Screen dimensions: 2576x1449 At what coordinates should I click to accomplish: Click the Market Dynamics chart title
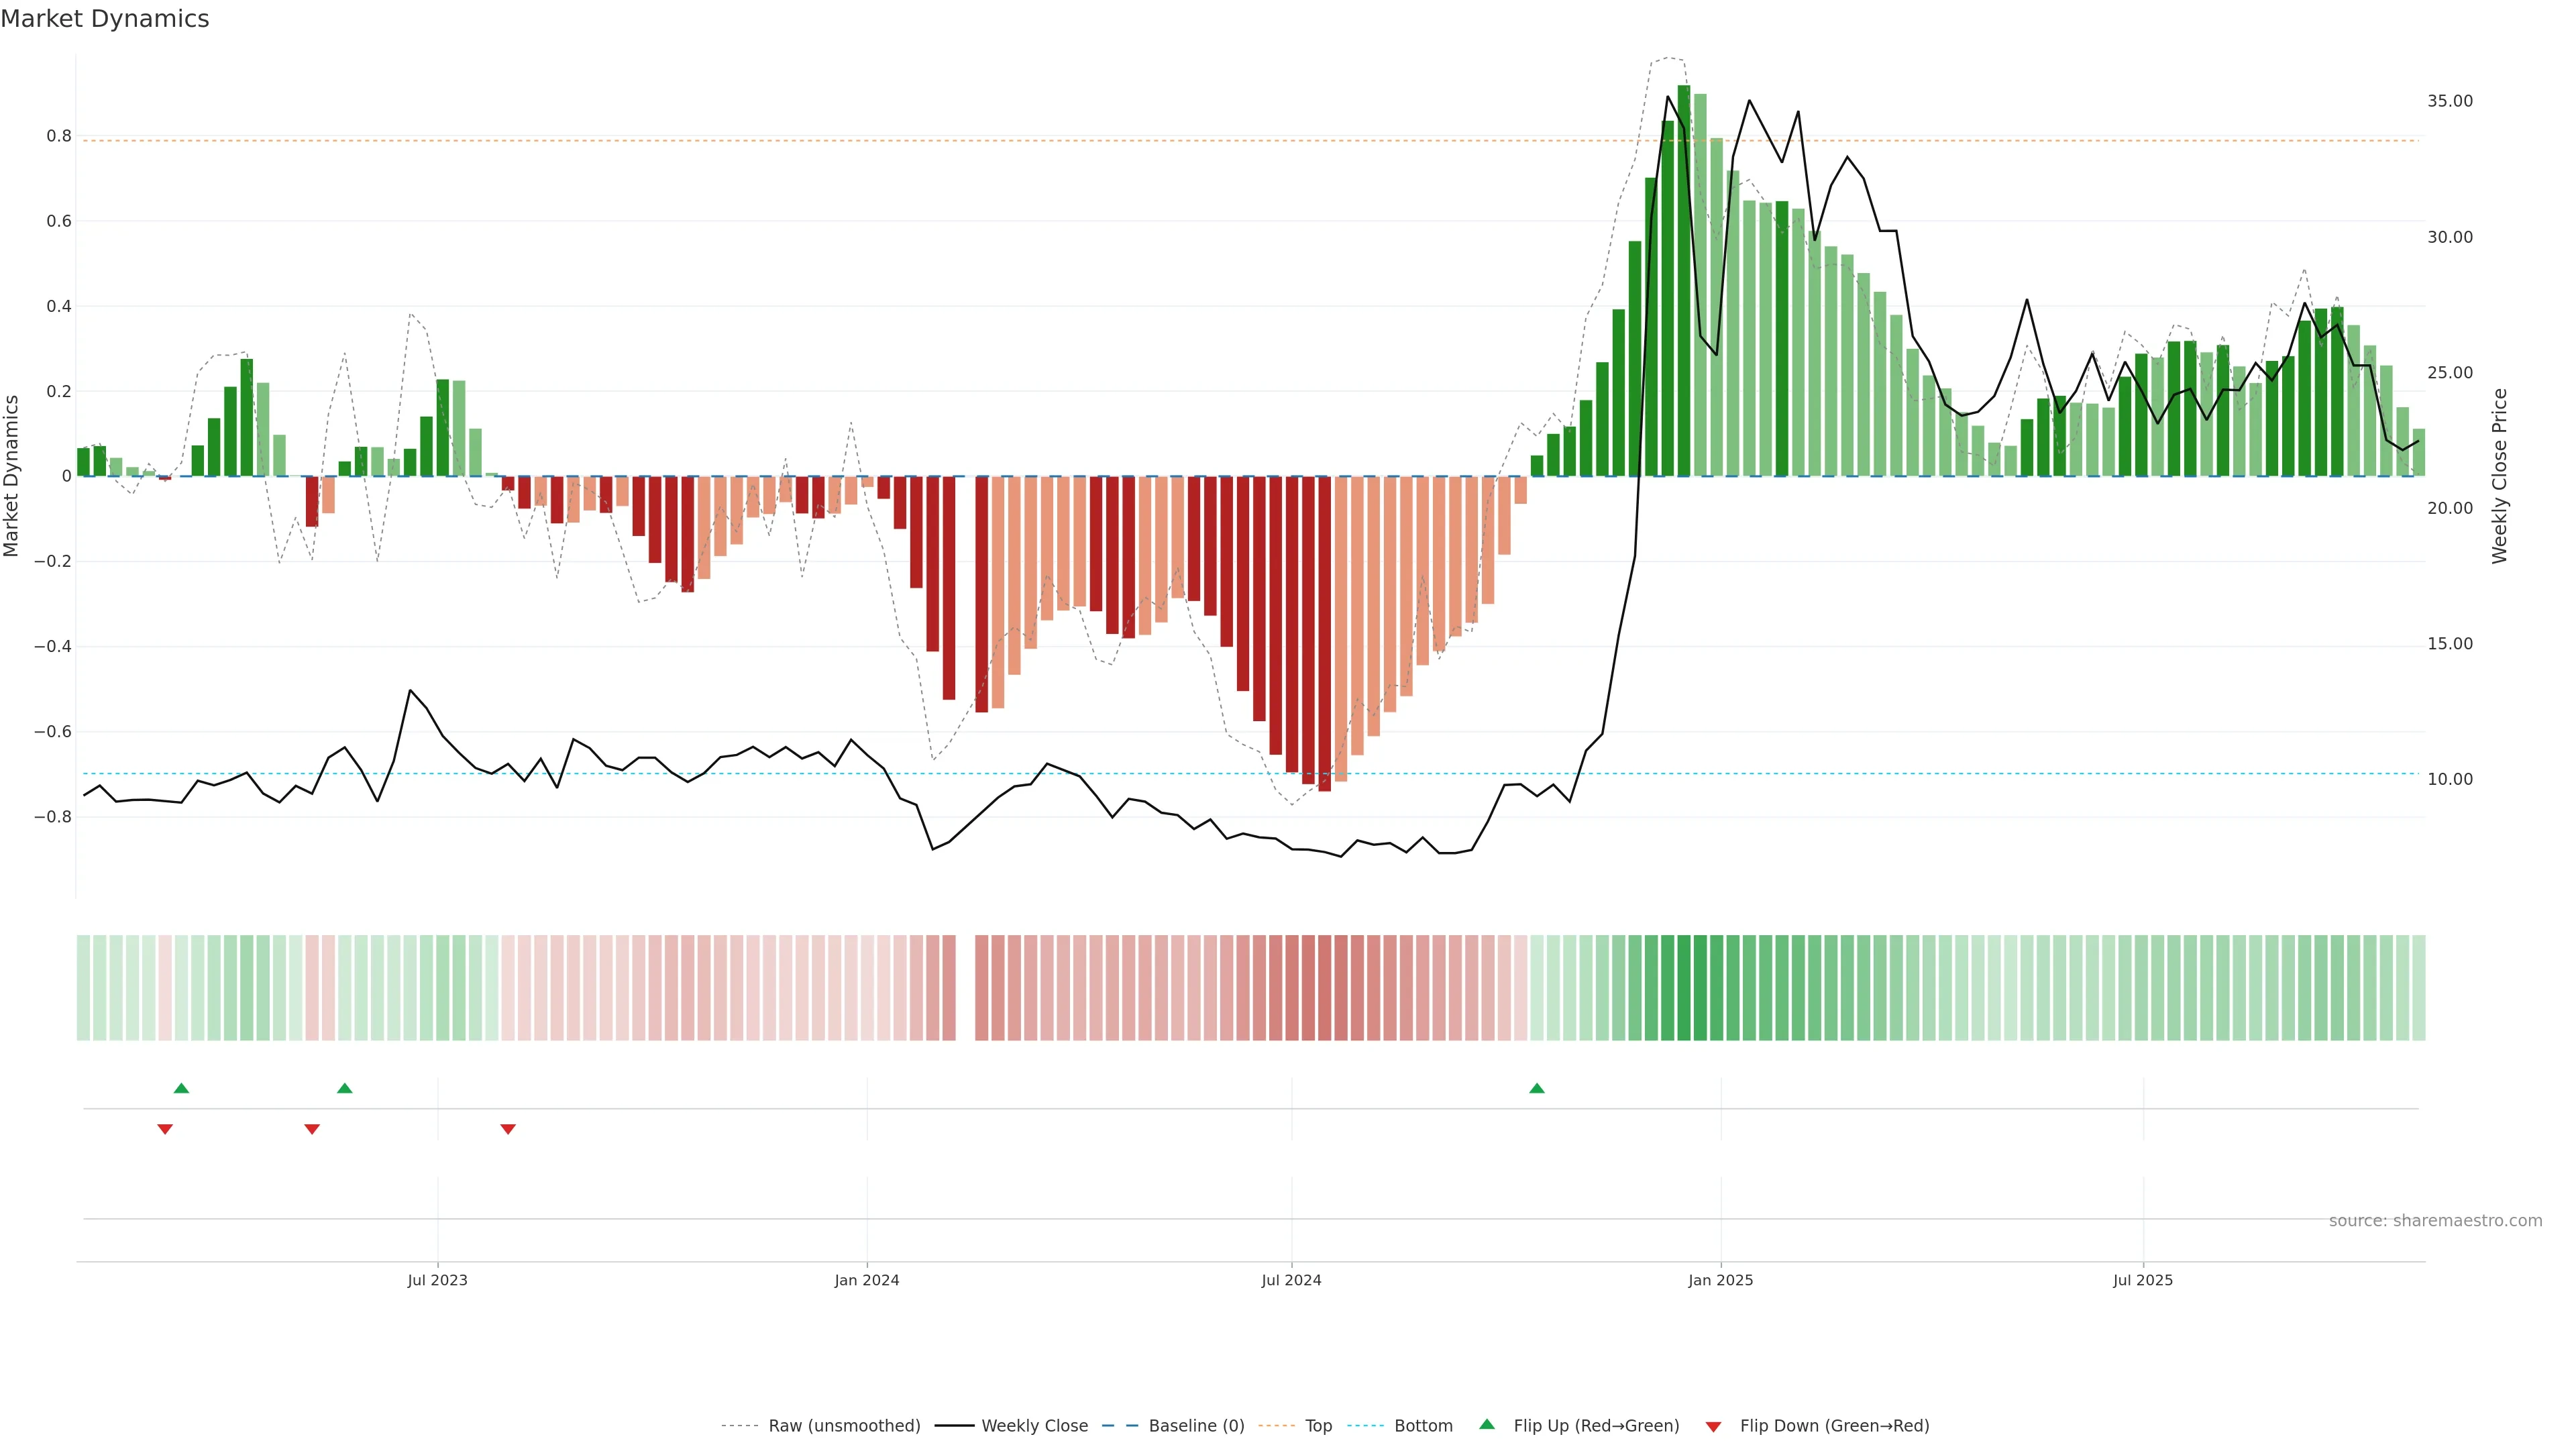pyautogui.click(x=105, y=19)
